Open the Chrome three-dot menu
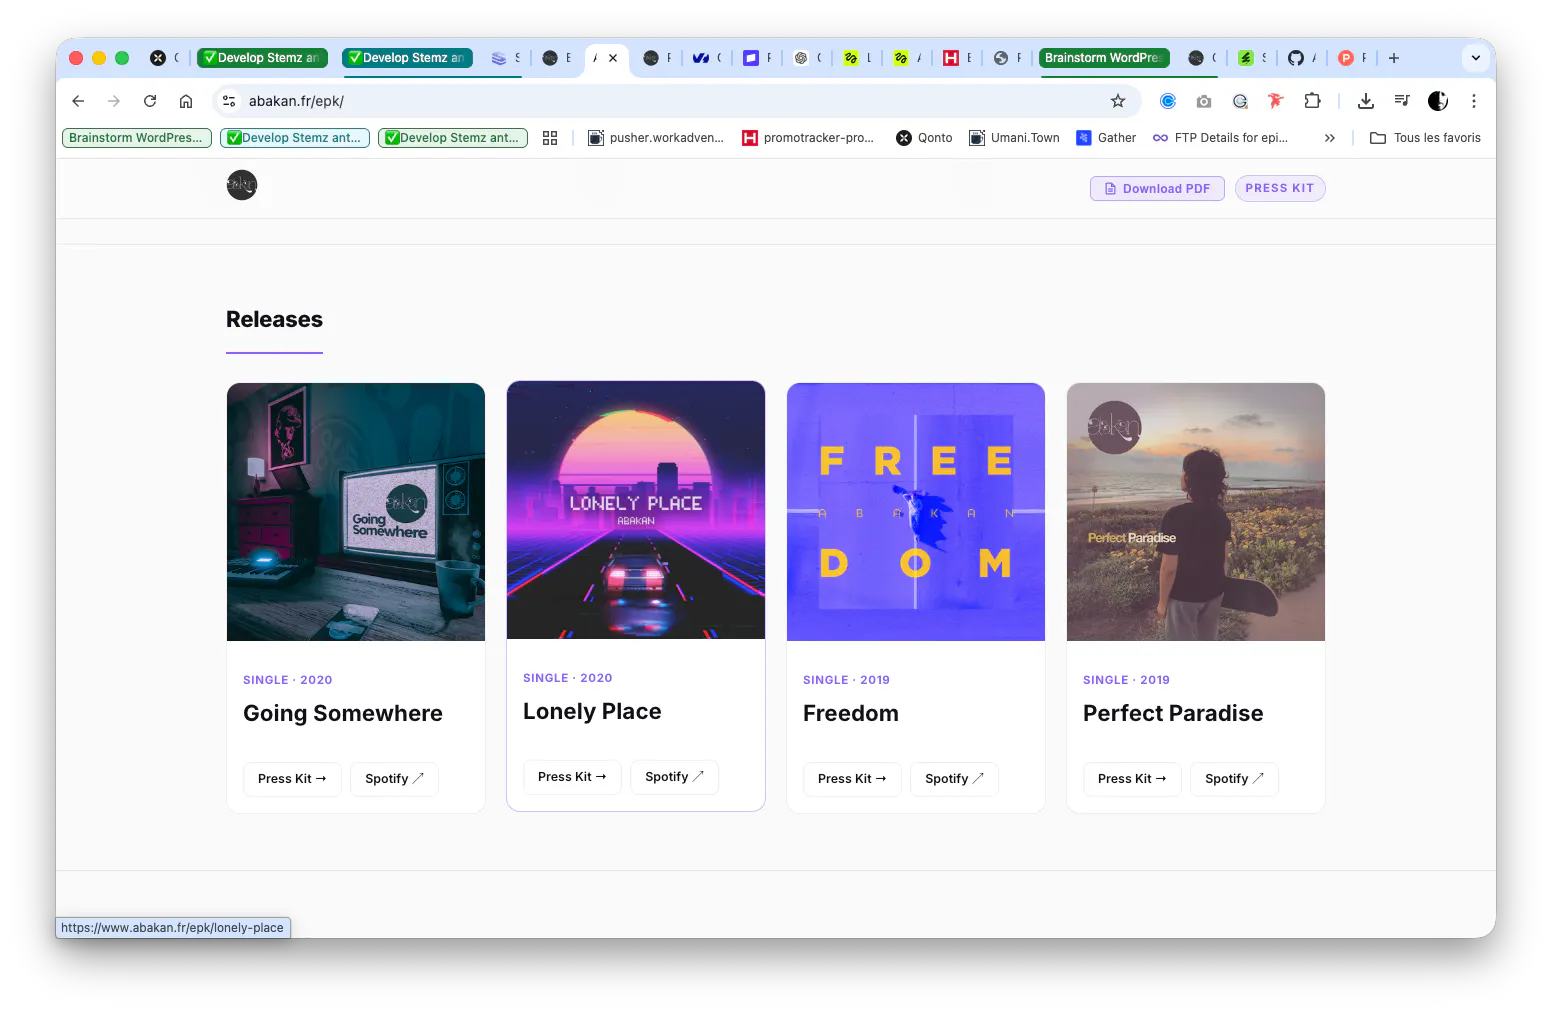The image size is (1552, 1012). point(1474,101)
